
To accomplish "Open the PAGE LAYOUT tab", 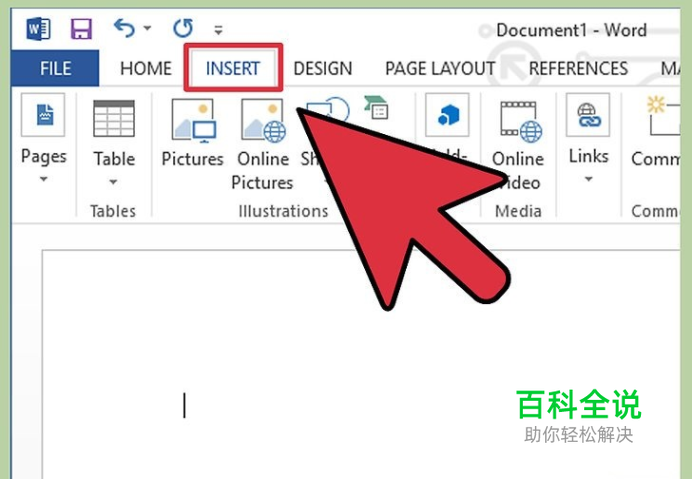I will (x=440, y=68).
